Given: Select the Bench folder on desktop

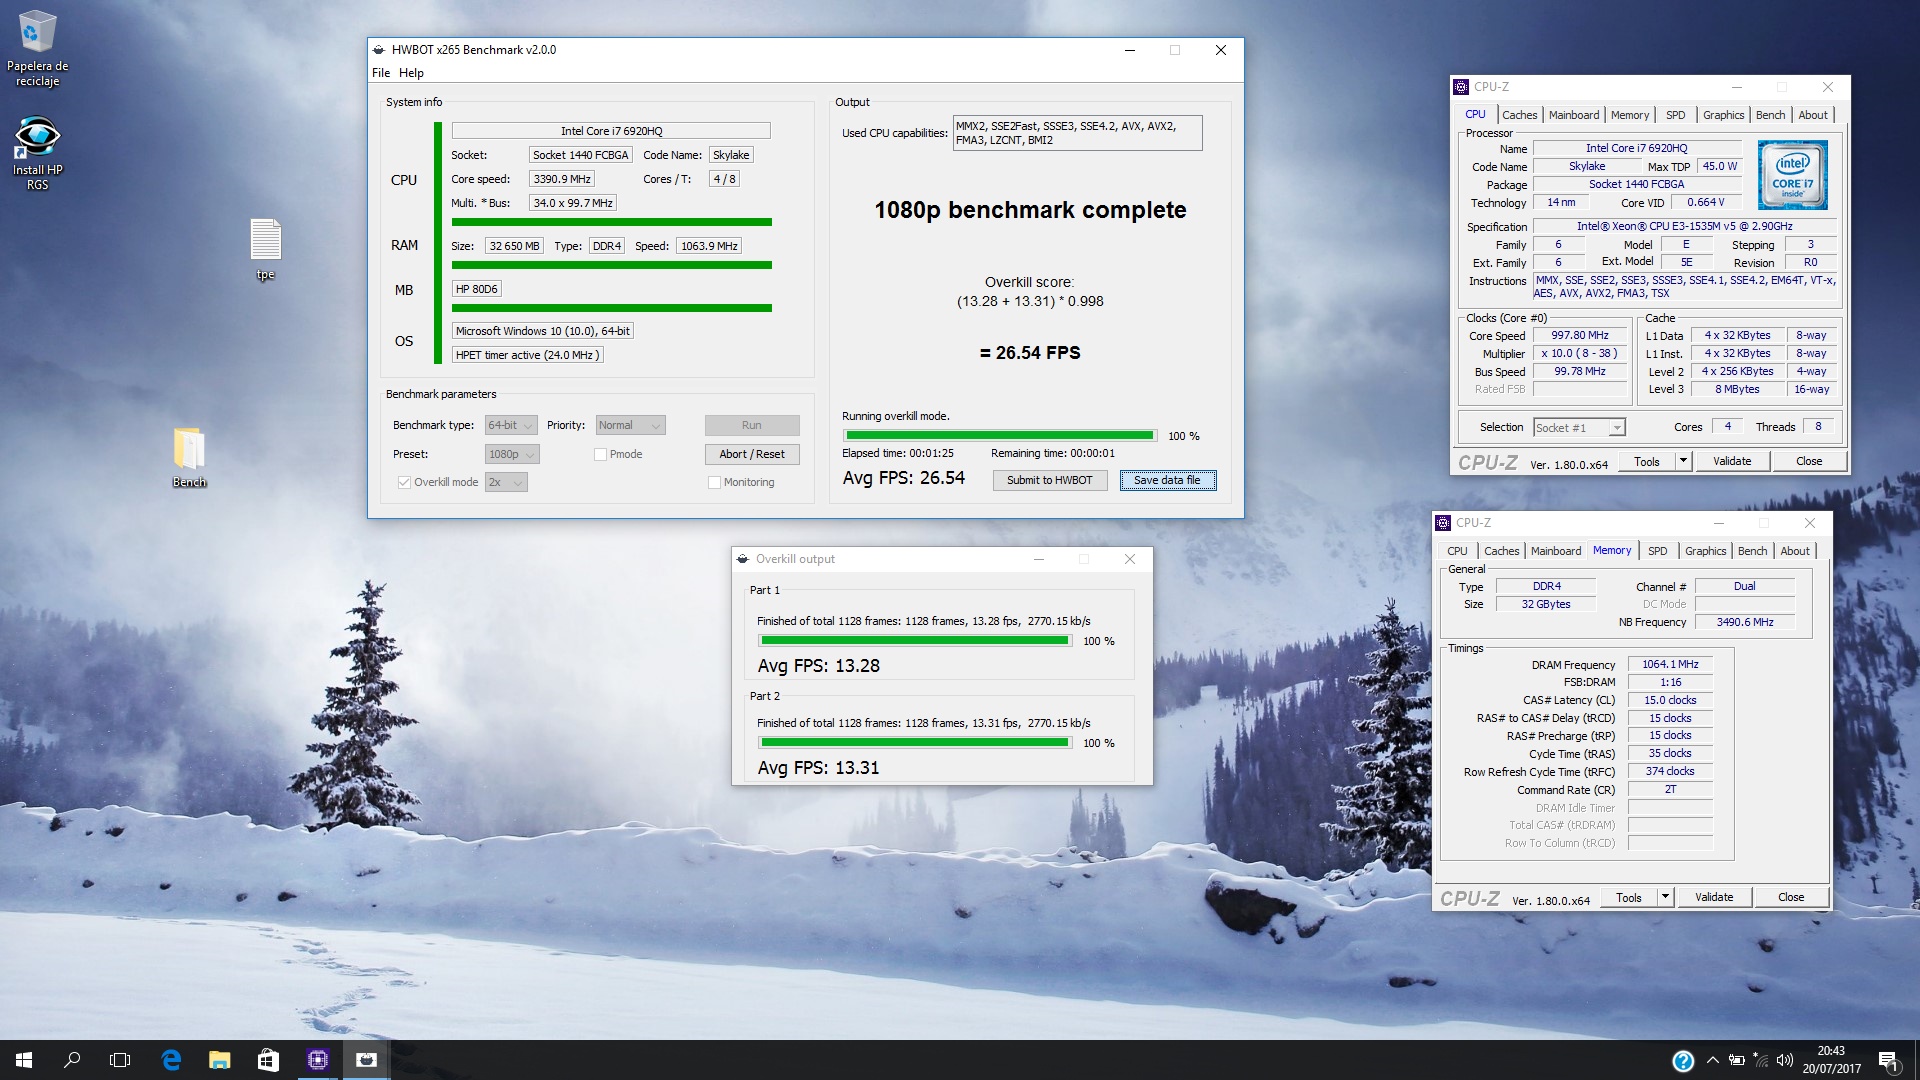Looking at the screenshot, I should 189,457.
